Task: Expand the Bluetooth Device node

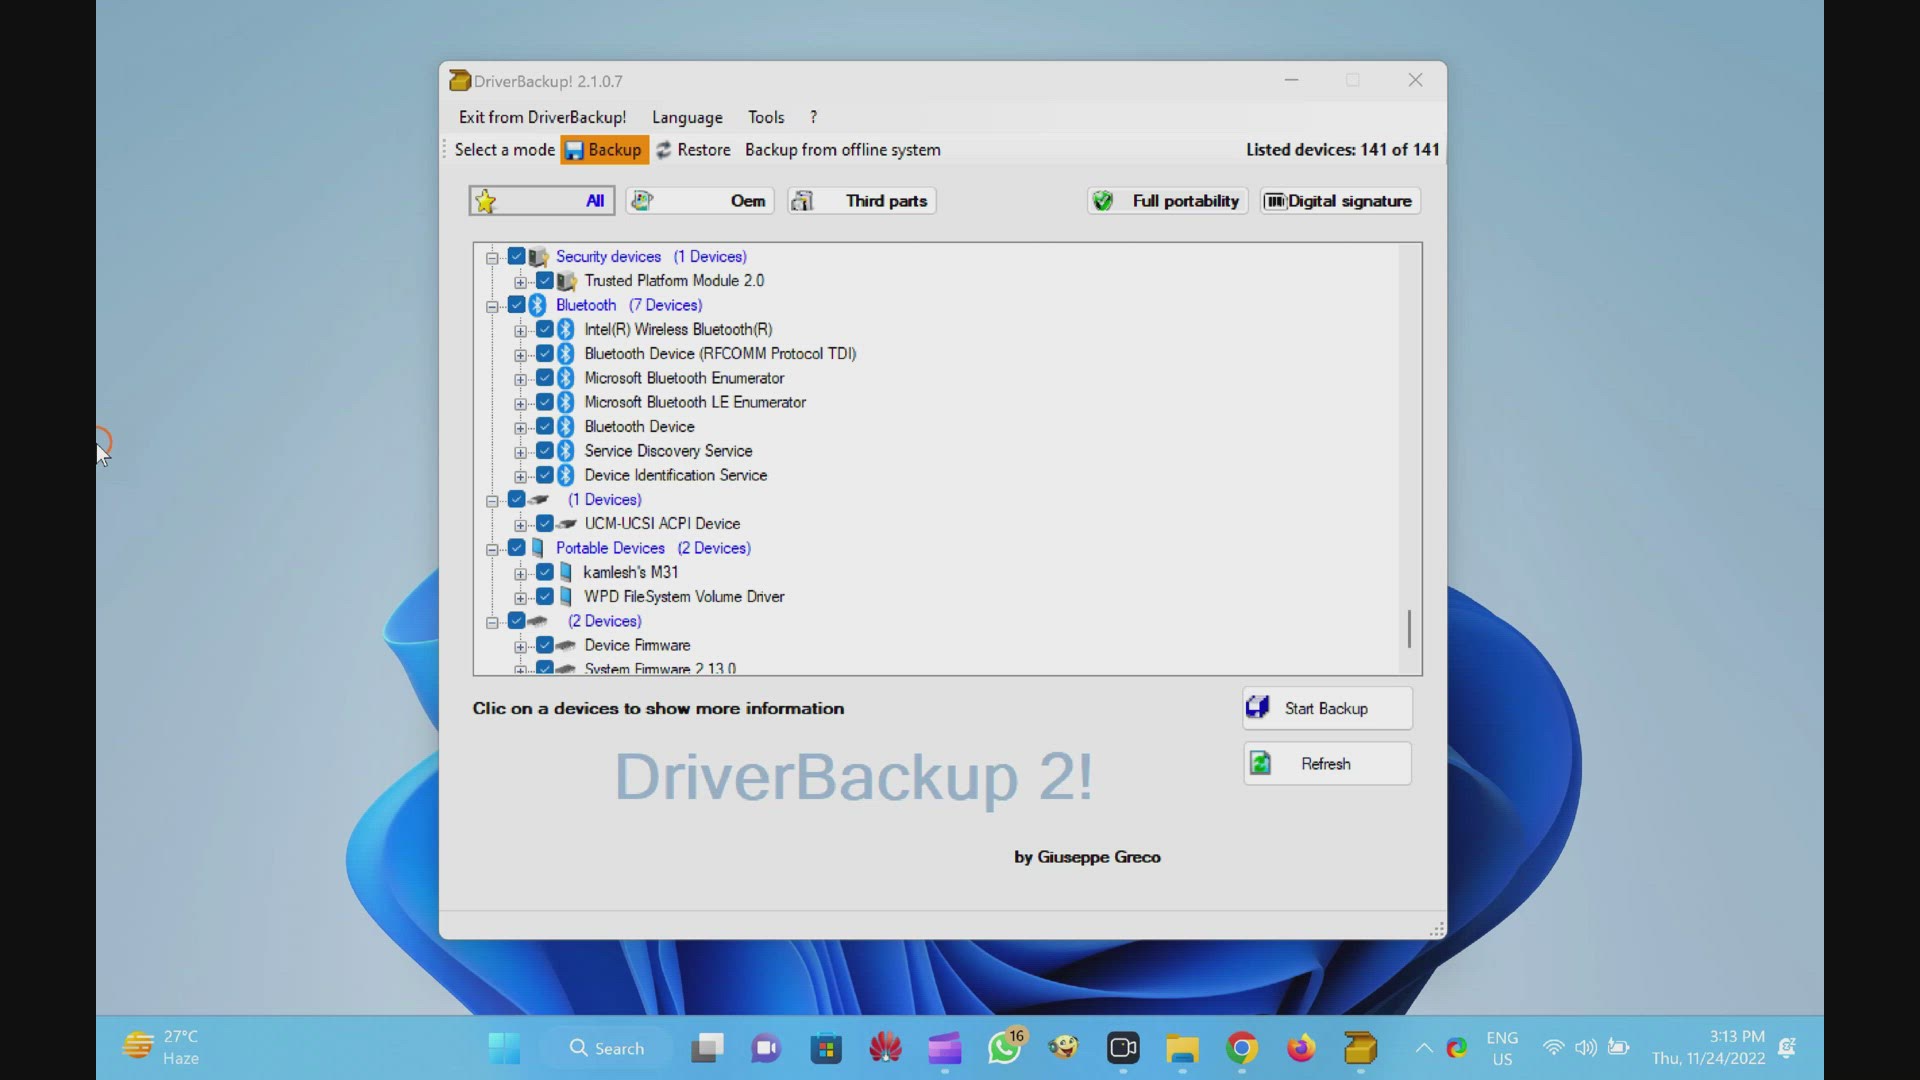Action: pyautogui.click(x=520, y=428)
